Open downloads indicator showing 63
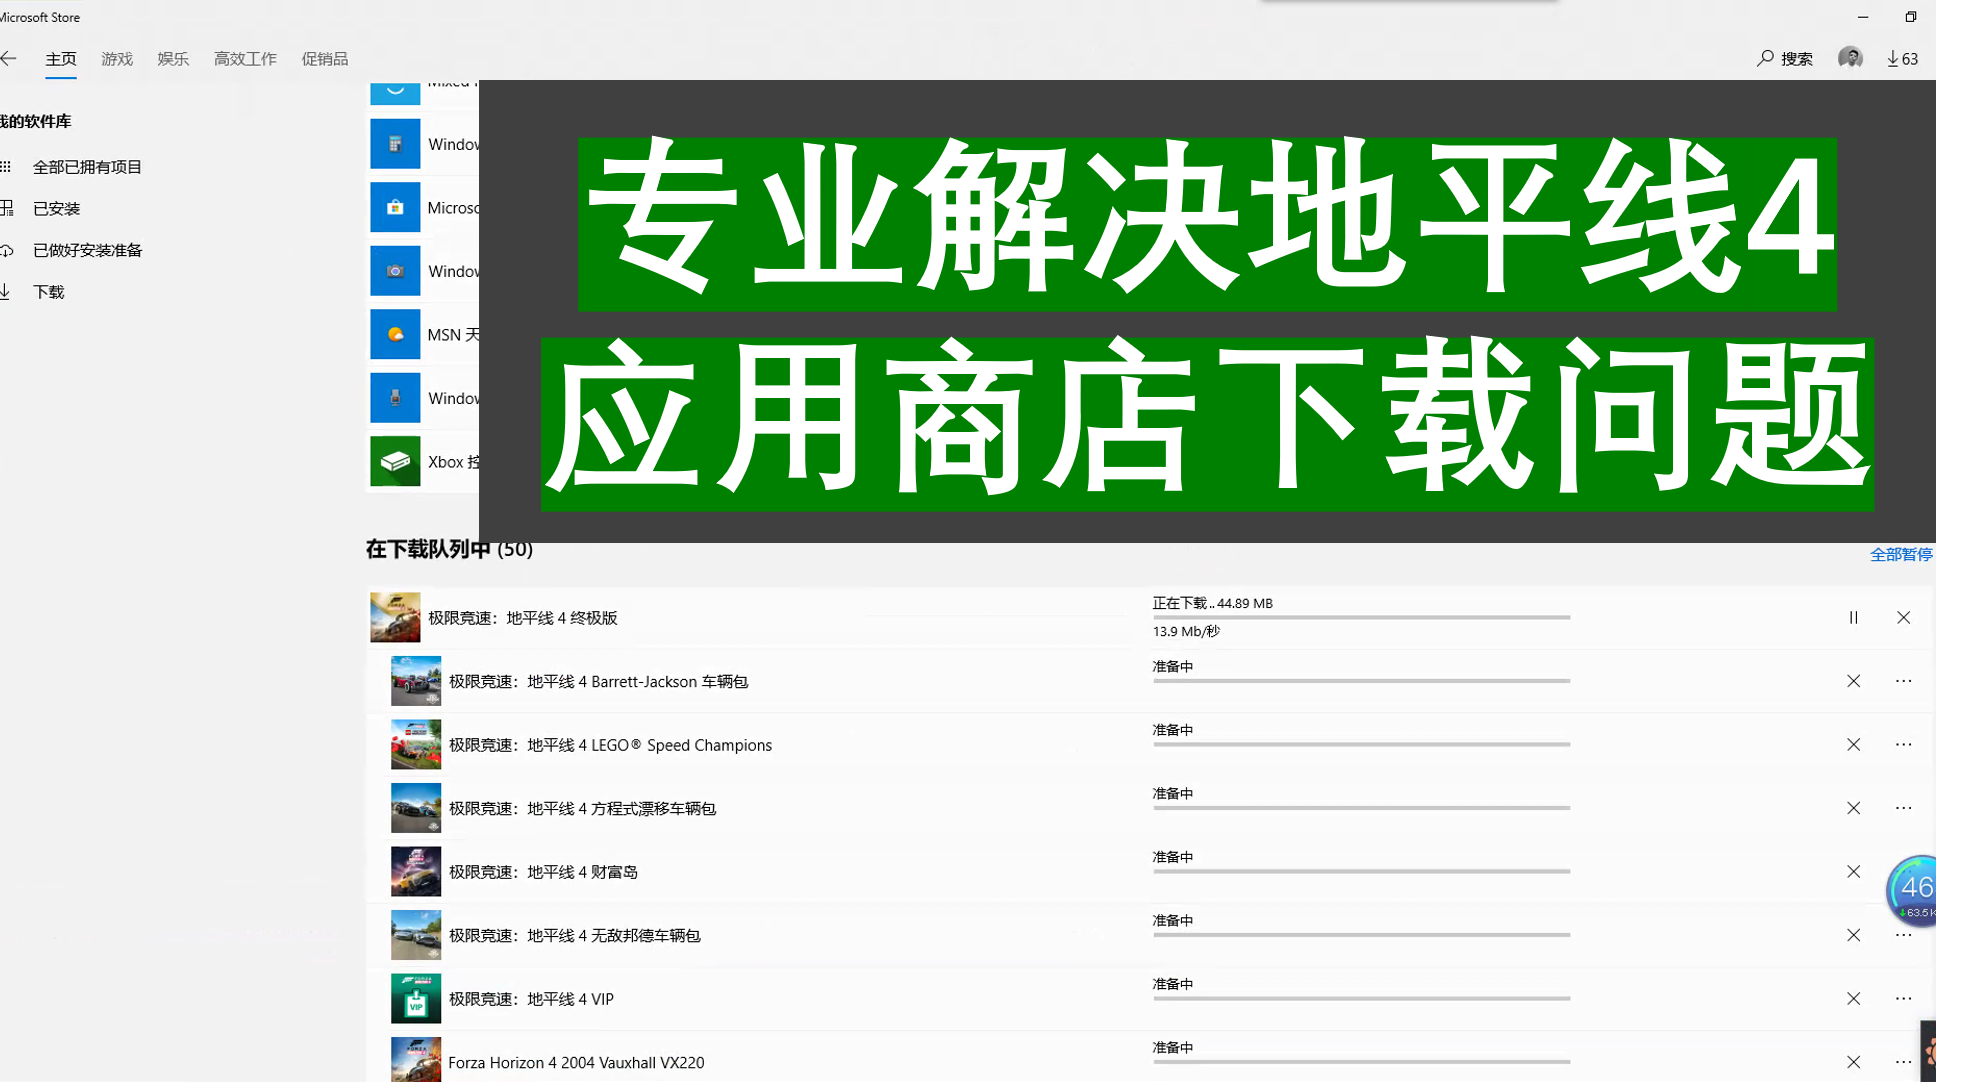Screen dimensions: 1975x1082 [1902, 59]
